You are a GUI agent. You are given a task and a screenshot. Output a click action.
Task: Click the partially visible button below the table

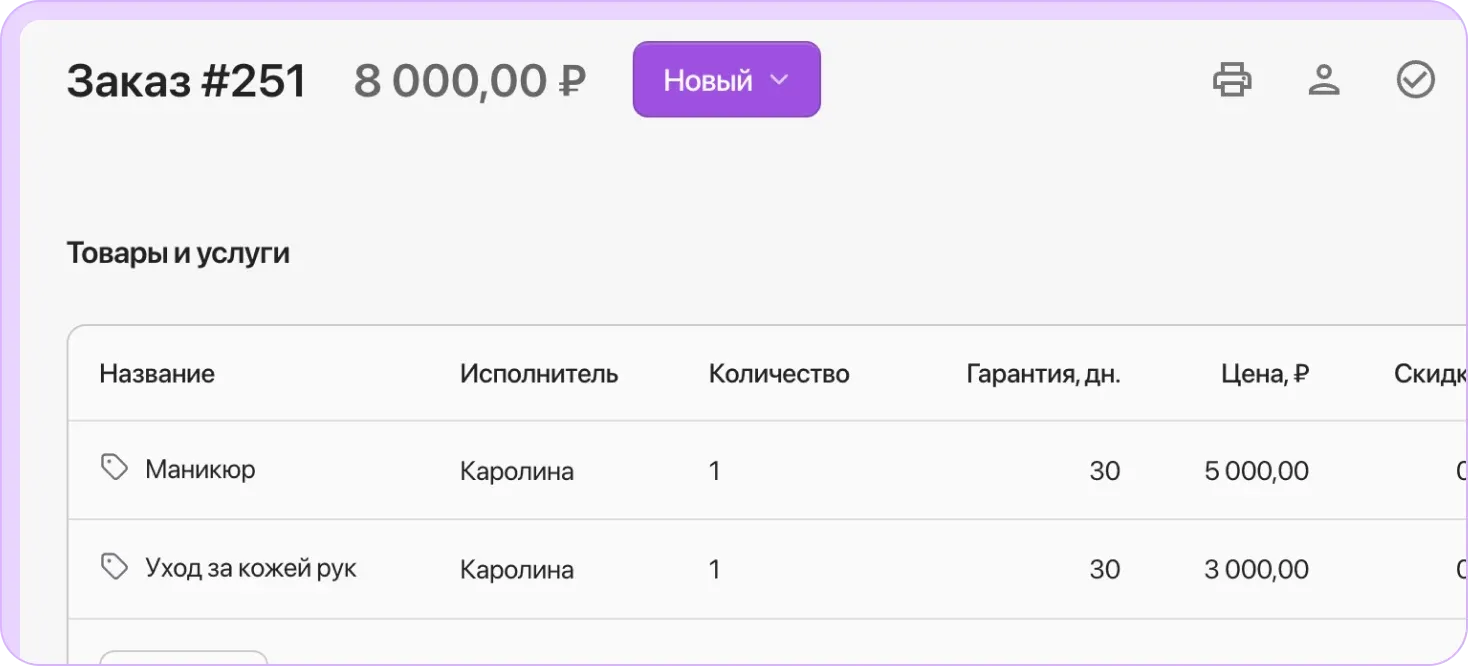(x=183, y=657)
